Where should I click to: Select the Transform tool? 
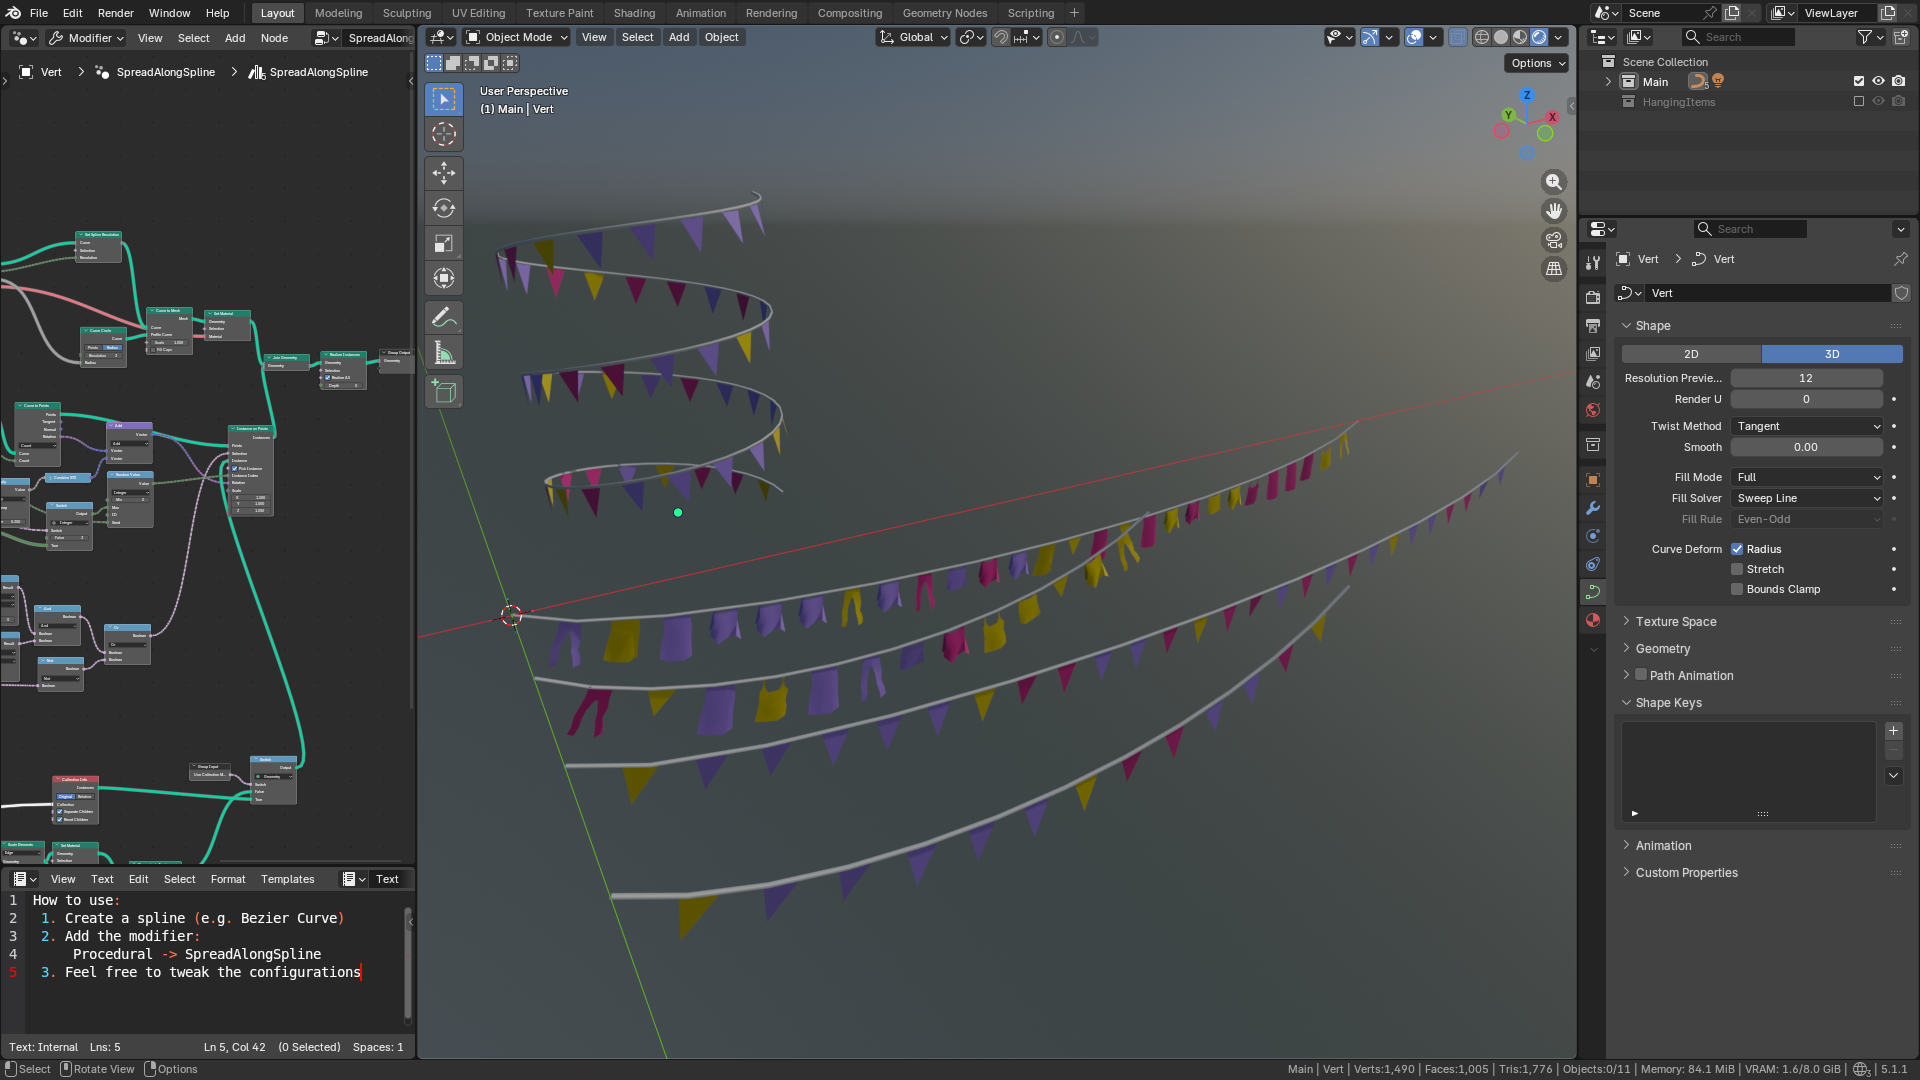444,278
